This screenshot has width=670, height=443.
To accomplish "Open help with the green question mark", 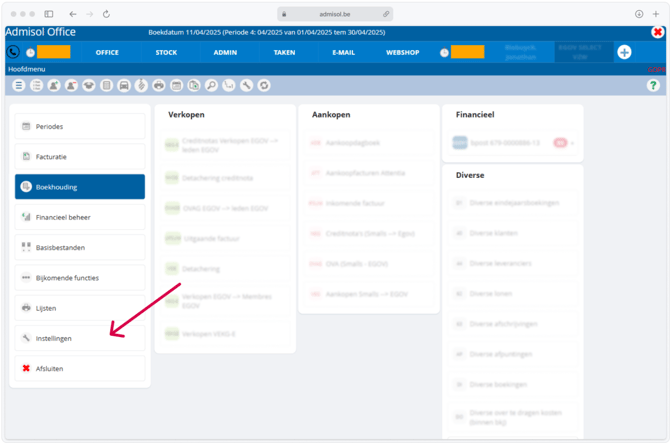I will 653,85.
